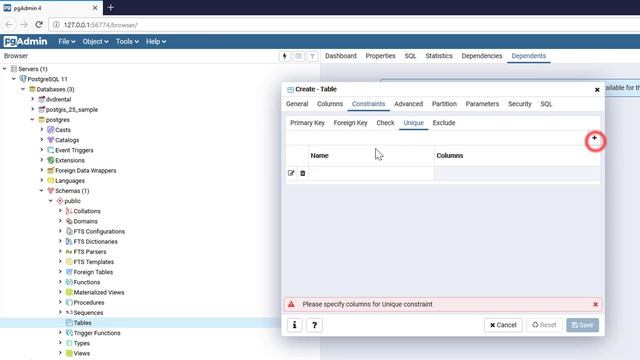Click the site info icon in address bar
Screen dimensions: 640x360
[56, 25]
